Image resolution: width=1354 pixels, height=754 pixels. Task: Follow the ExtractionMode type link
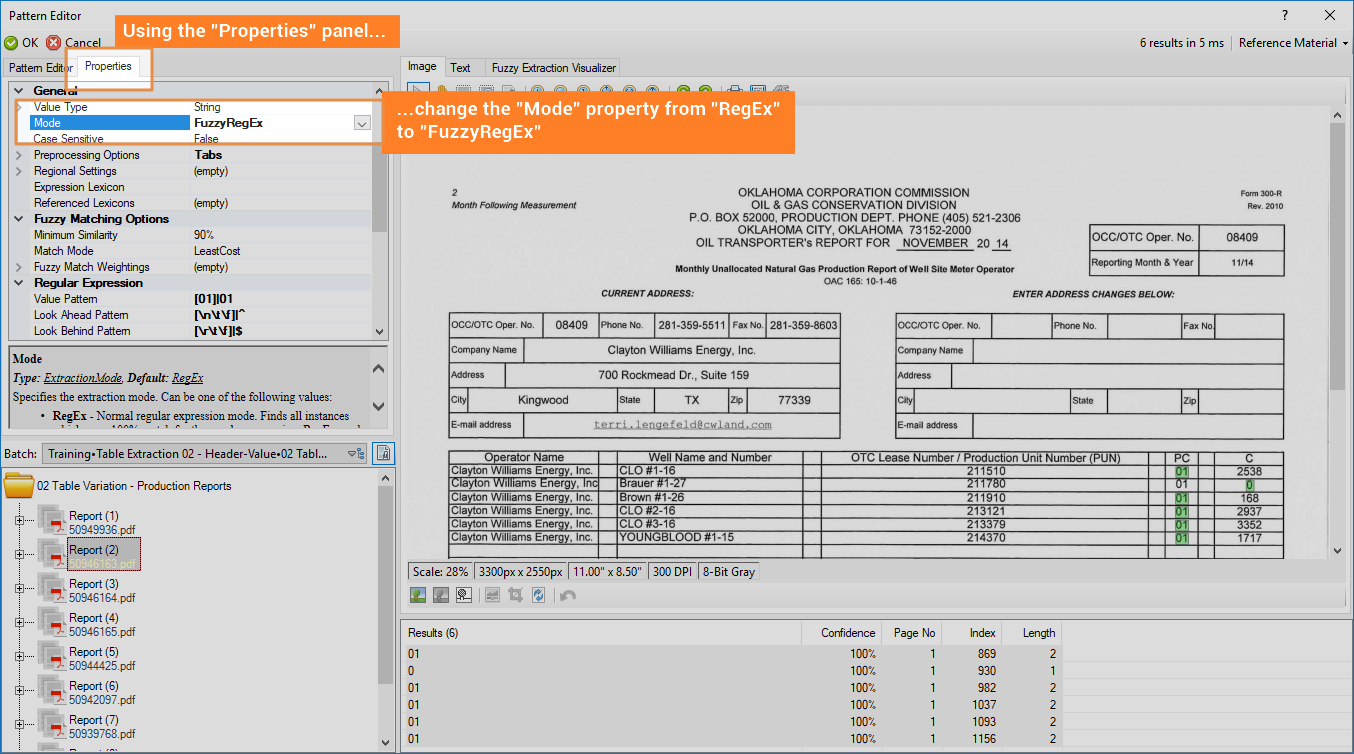pyautogui.click(x=83, y=378)
